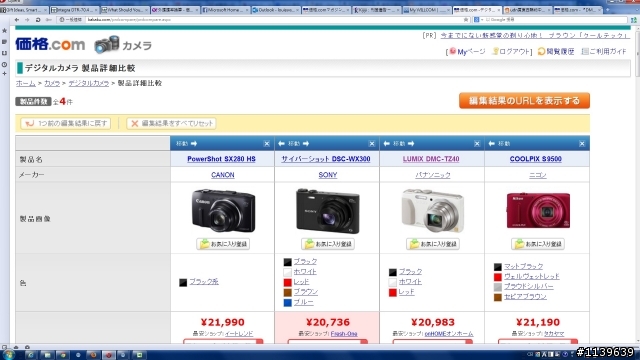The height and width of the screenshot is (360, 640).
Task: Select Nikon ブラウンシルバー color link
Action: click(x=529, y=287)
